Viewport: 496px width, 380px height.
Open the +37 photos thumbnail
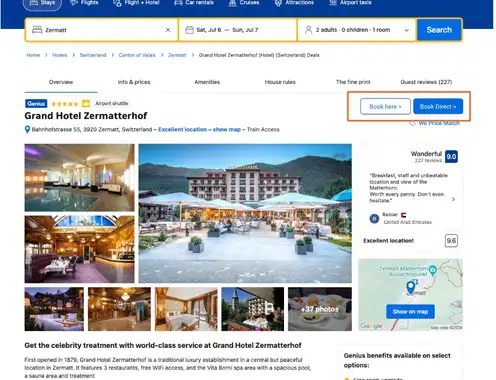click(320, 309)
